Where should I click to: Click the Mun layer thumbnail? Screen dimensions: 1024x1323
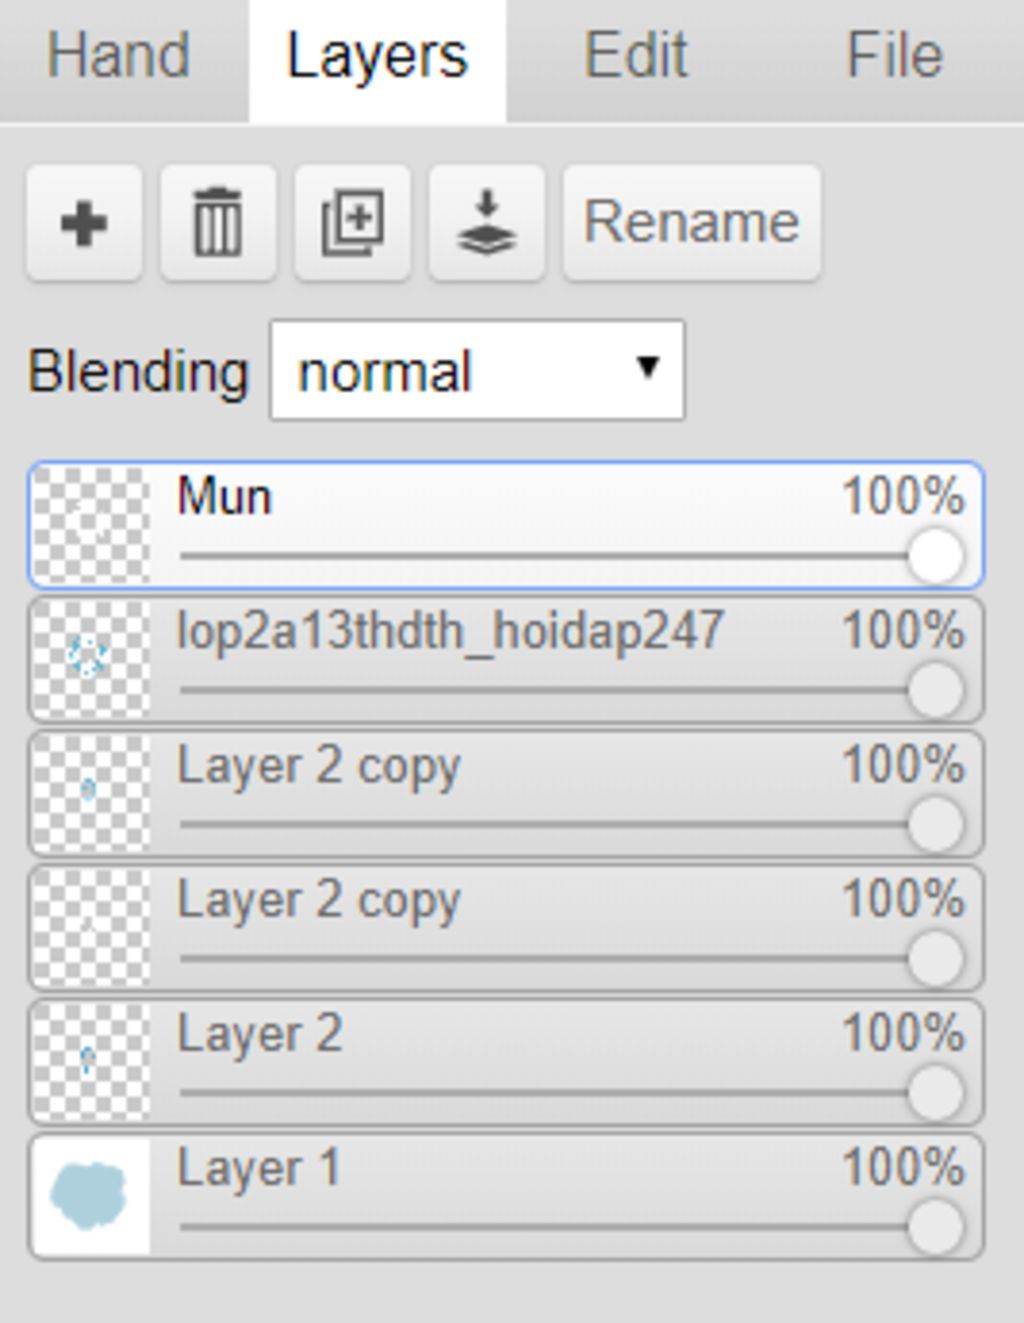[x=90, y=525]
